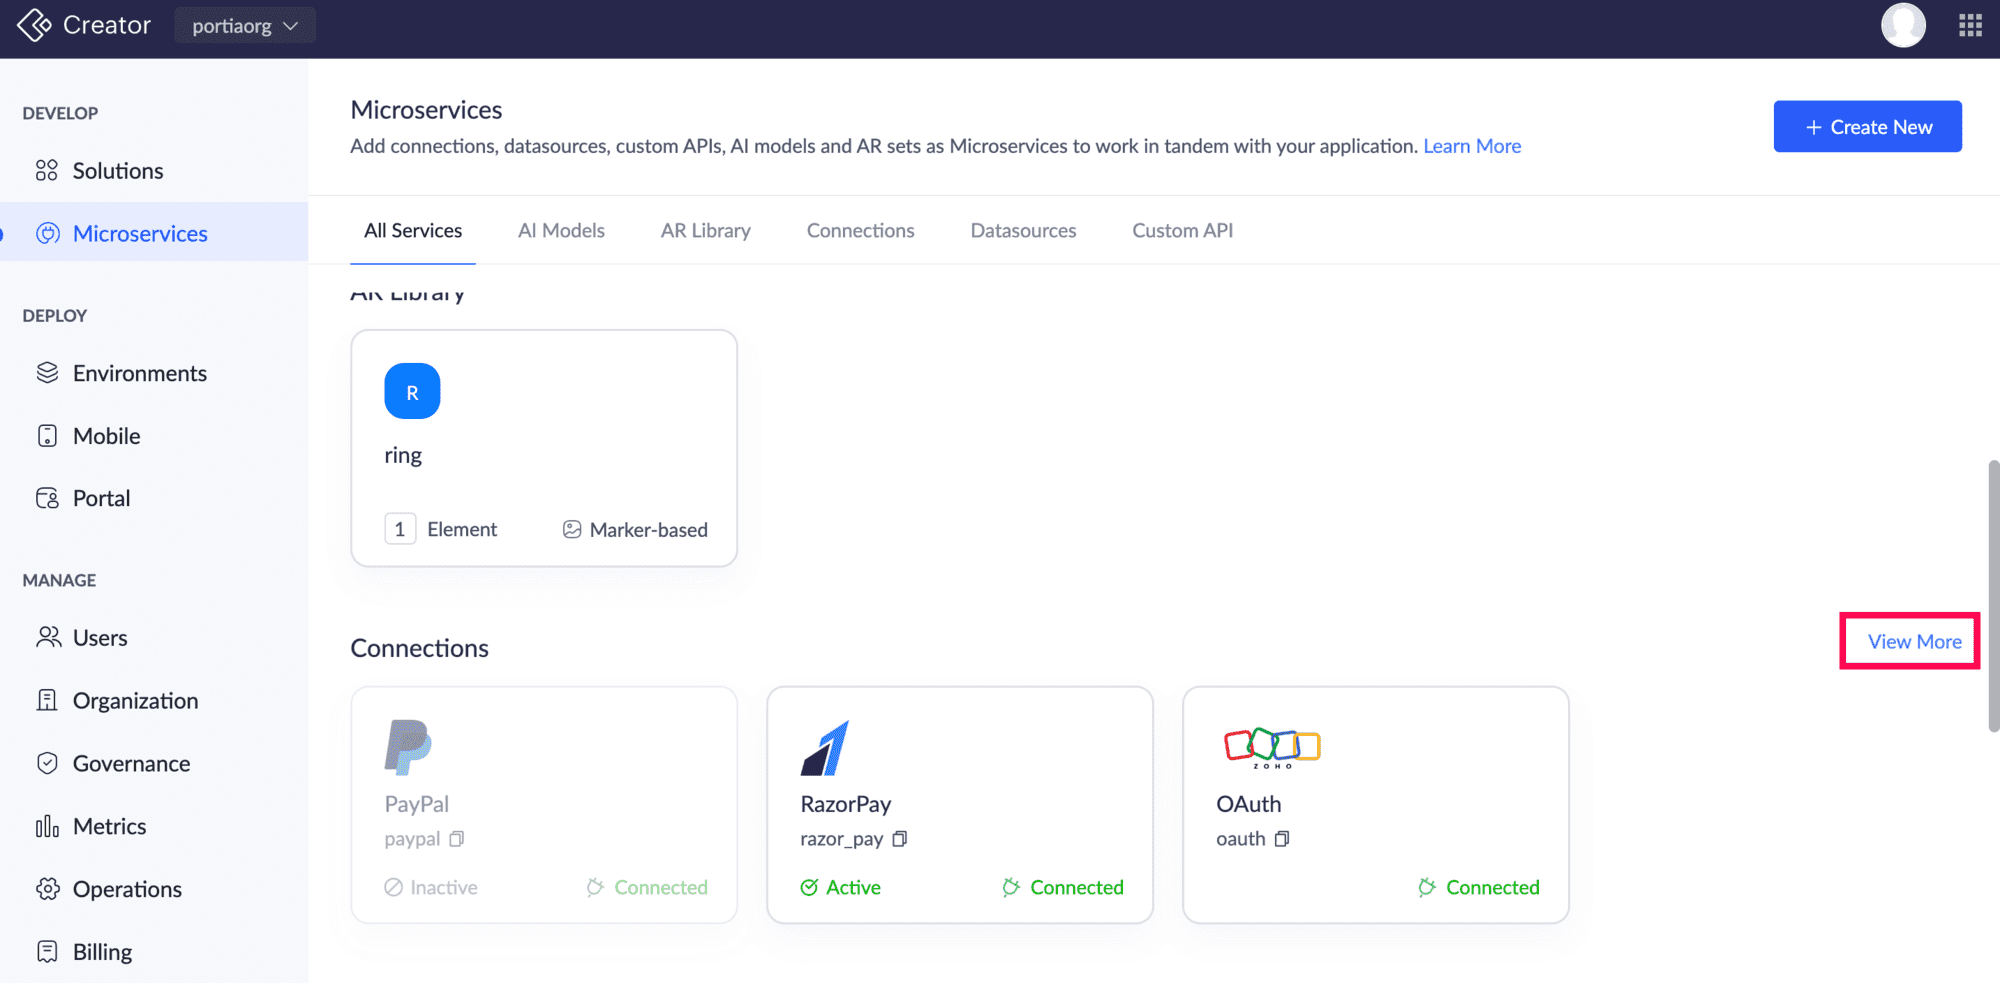
Task: Click the PayPal Inactive status icon
Action: tap(393, 887)
